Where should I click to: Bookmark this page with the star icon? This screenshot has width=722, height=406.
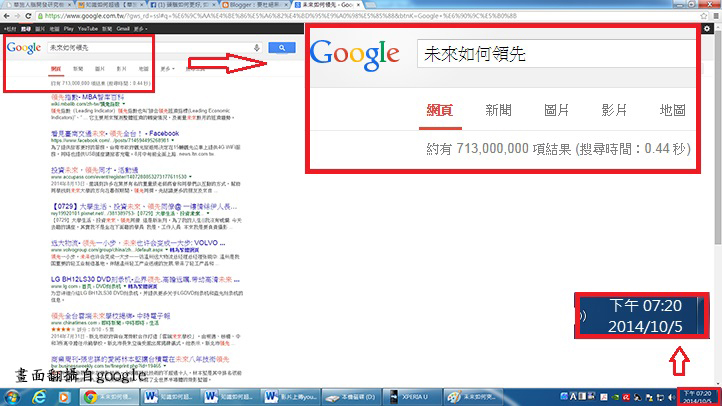[703, 16]
